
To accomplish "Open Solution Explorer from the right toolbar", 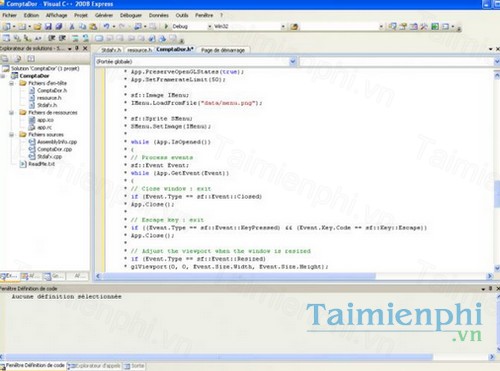I will (x=392, y=26).
